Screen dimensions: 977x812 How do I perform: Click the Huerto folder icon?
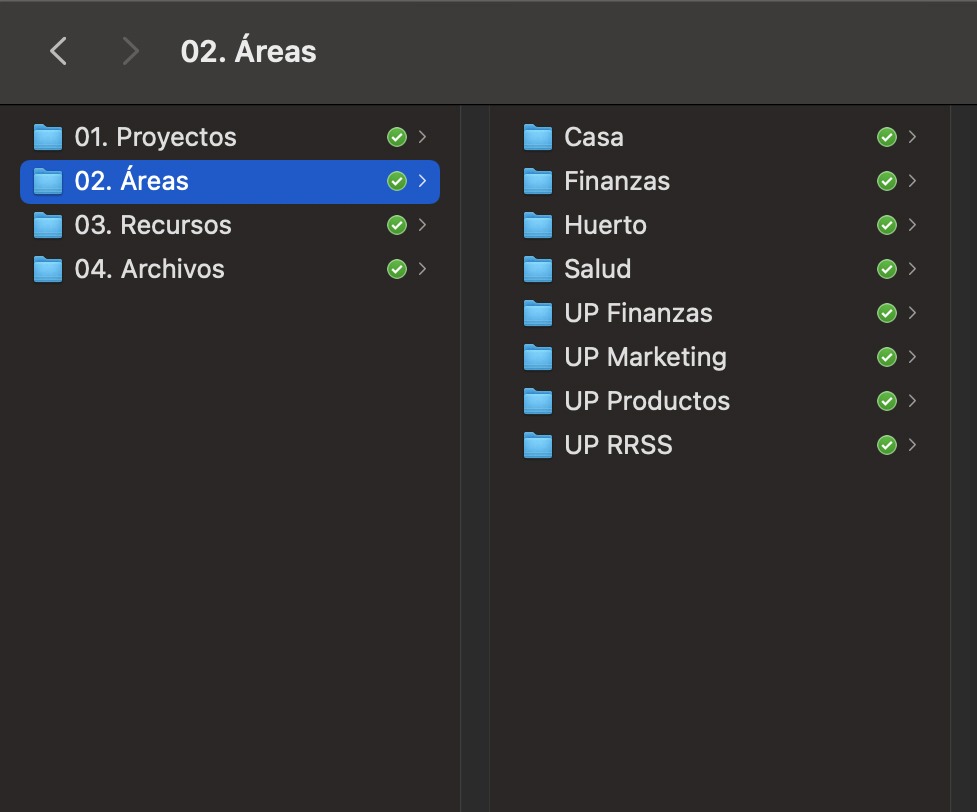538,225
